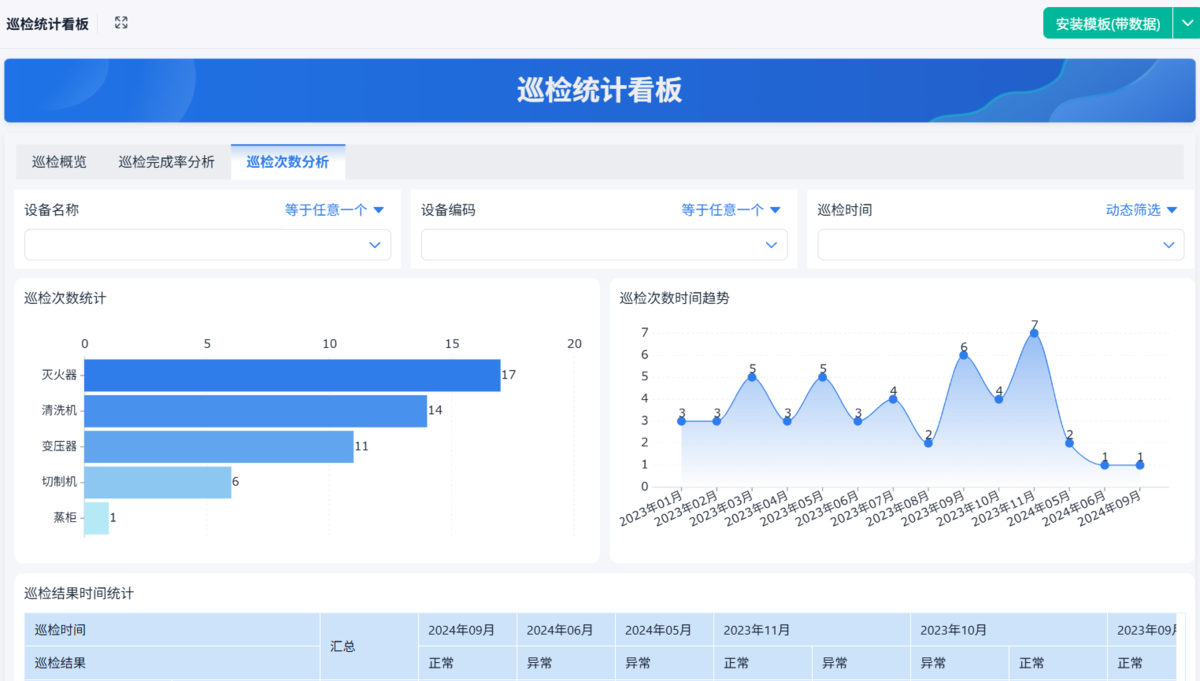Switch to the 巡检概览 tab

(59, 162)
